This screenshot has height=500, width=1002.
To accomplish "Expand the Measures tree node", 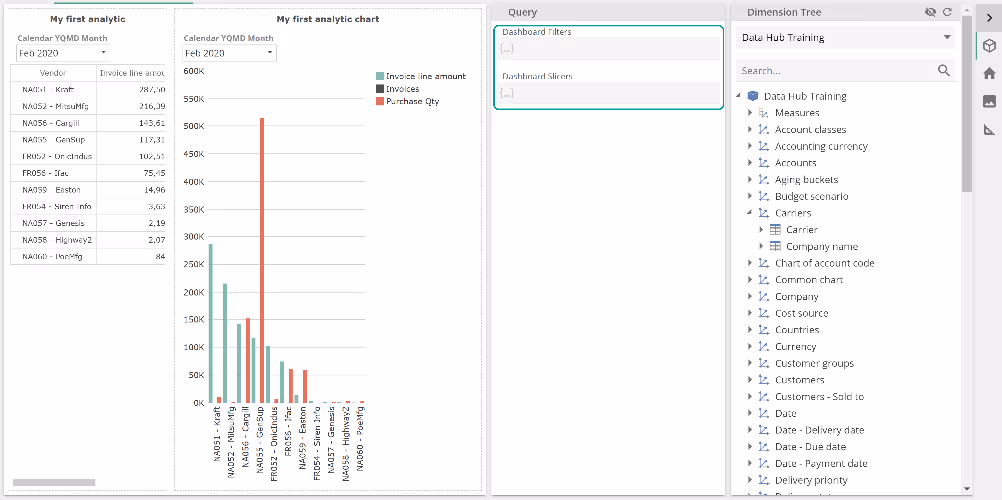I will (x=750, y=113).
